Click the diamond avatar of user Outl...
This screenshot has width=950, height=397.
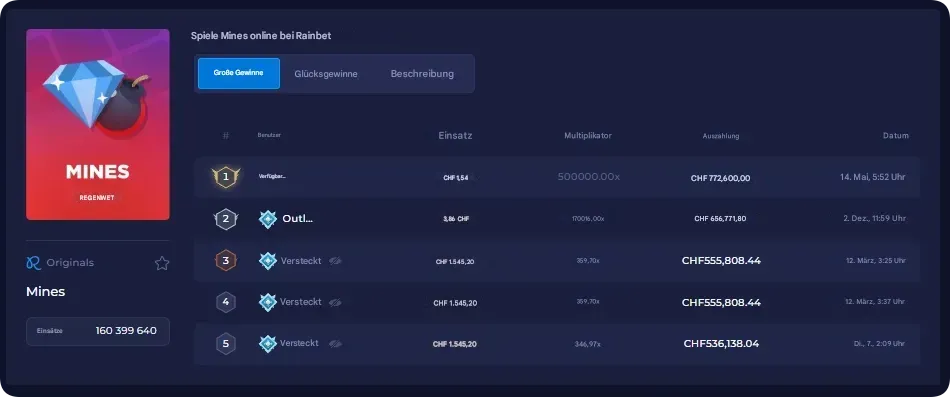(x=268, y=219)
